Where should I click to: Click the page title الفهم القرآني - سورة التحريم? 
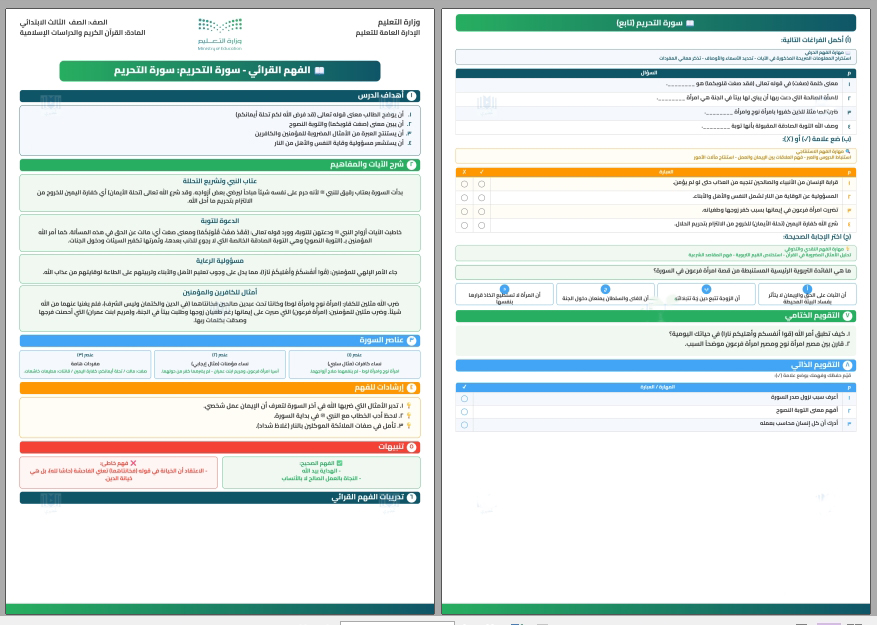click(220, 71)
